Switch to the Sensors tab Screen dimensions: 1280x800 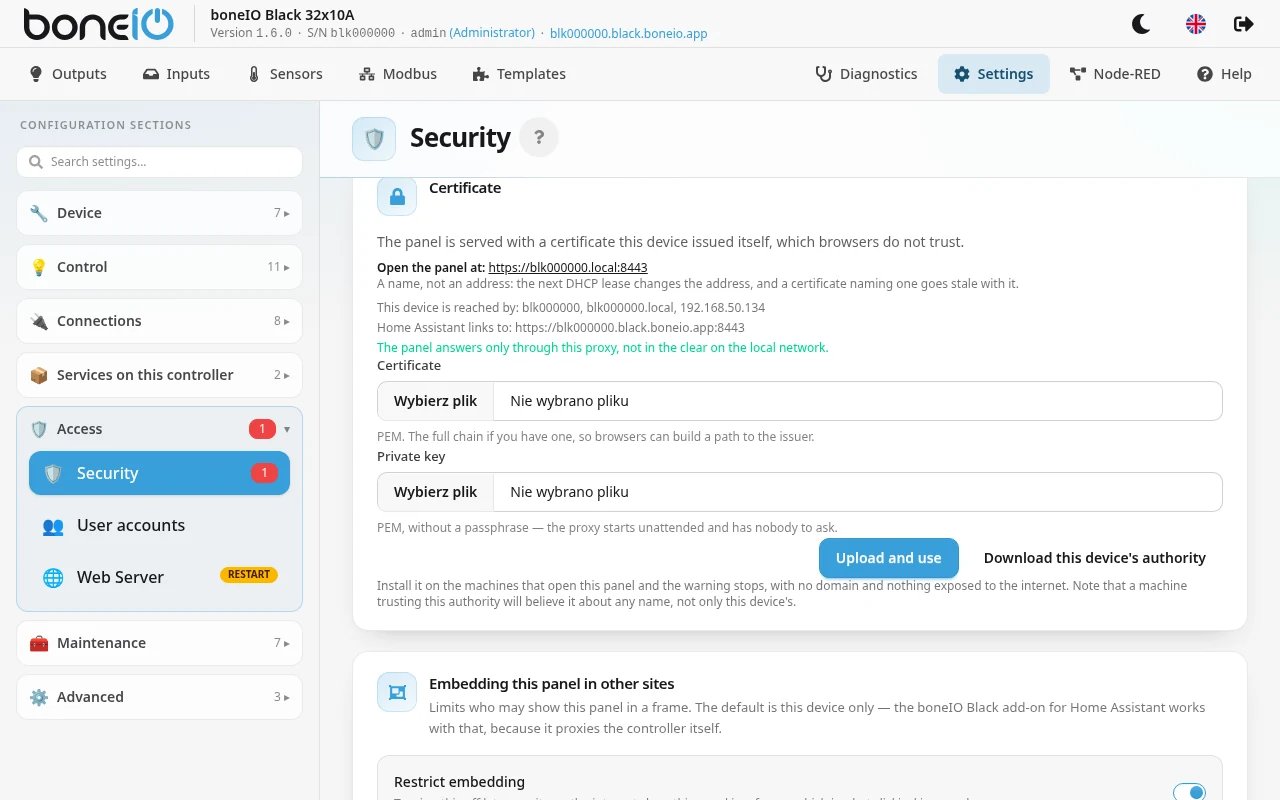[285, 74]
